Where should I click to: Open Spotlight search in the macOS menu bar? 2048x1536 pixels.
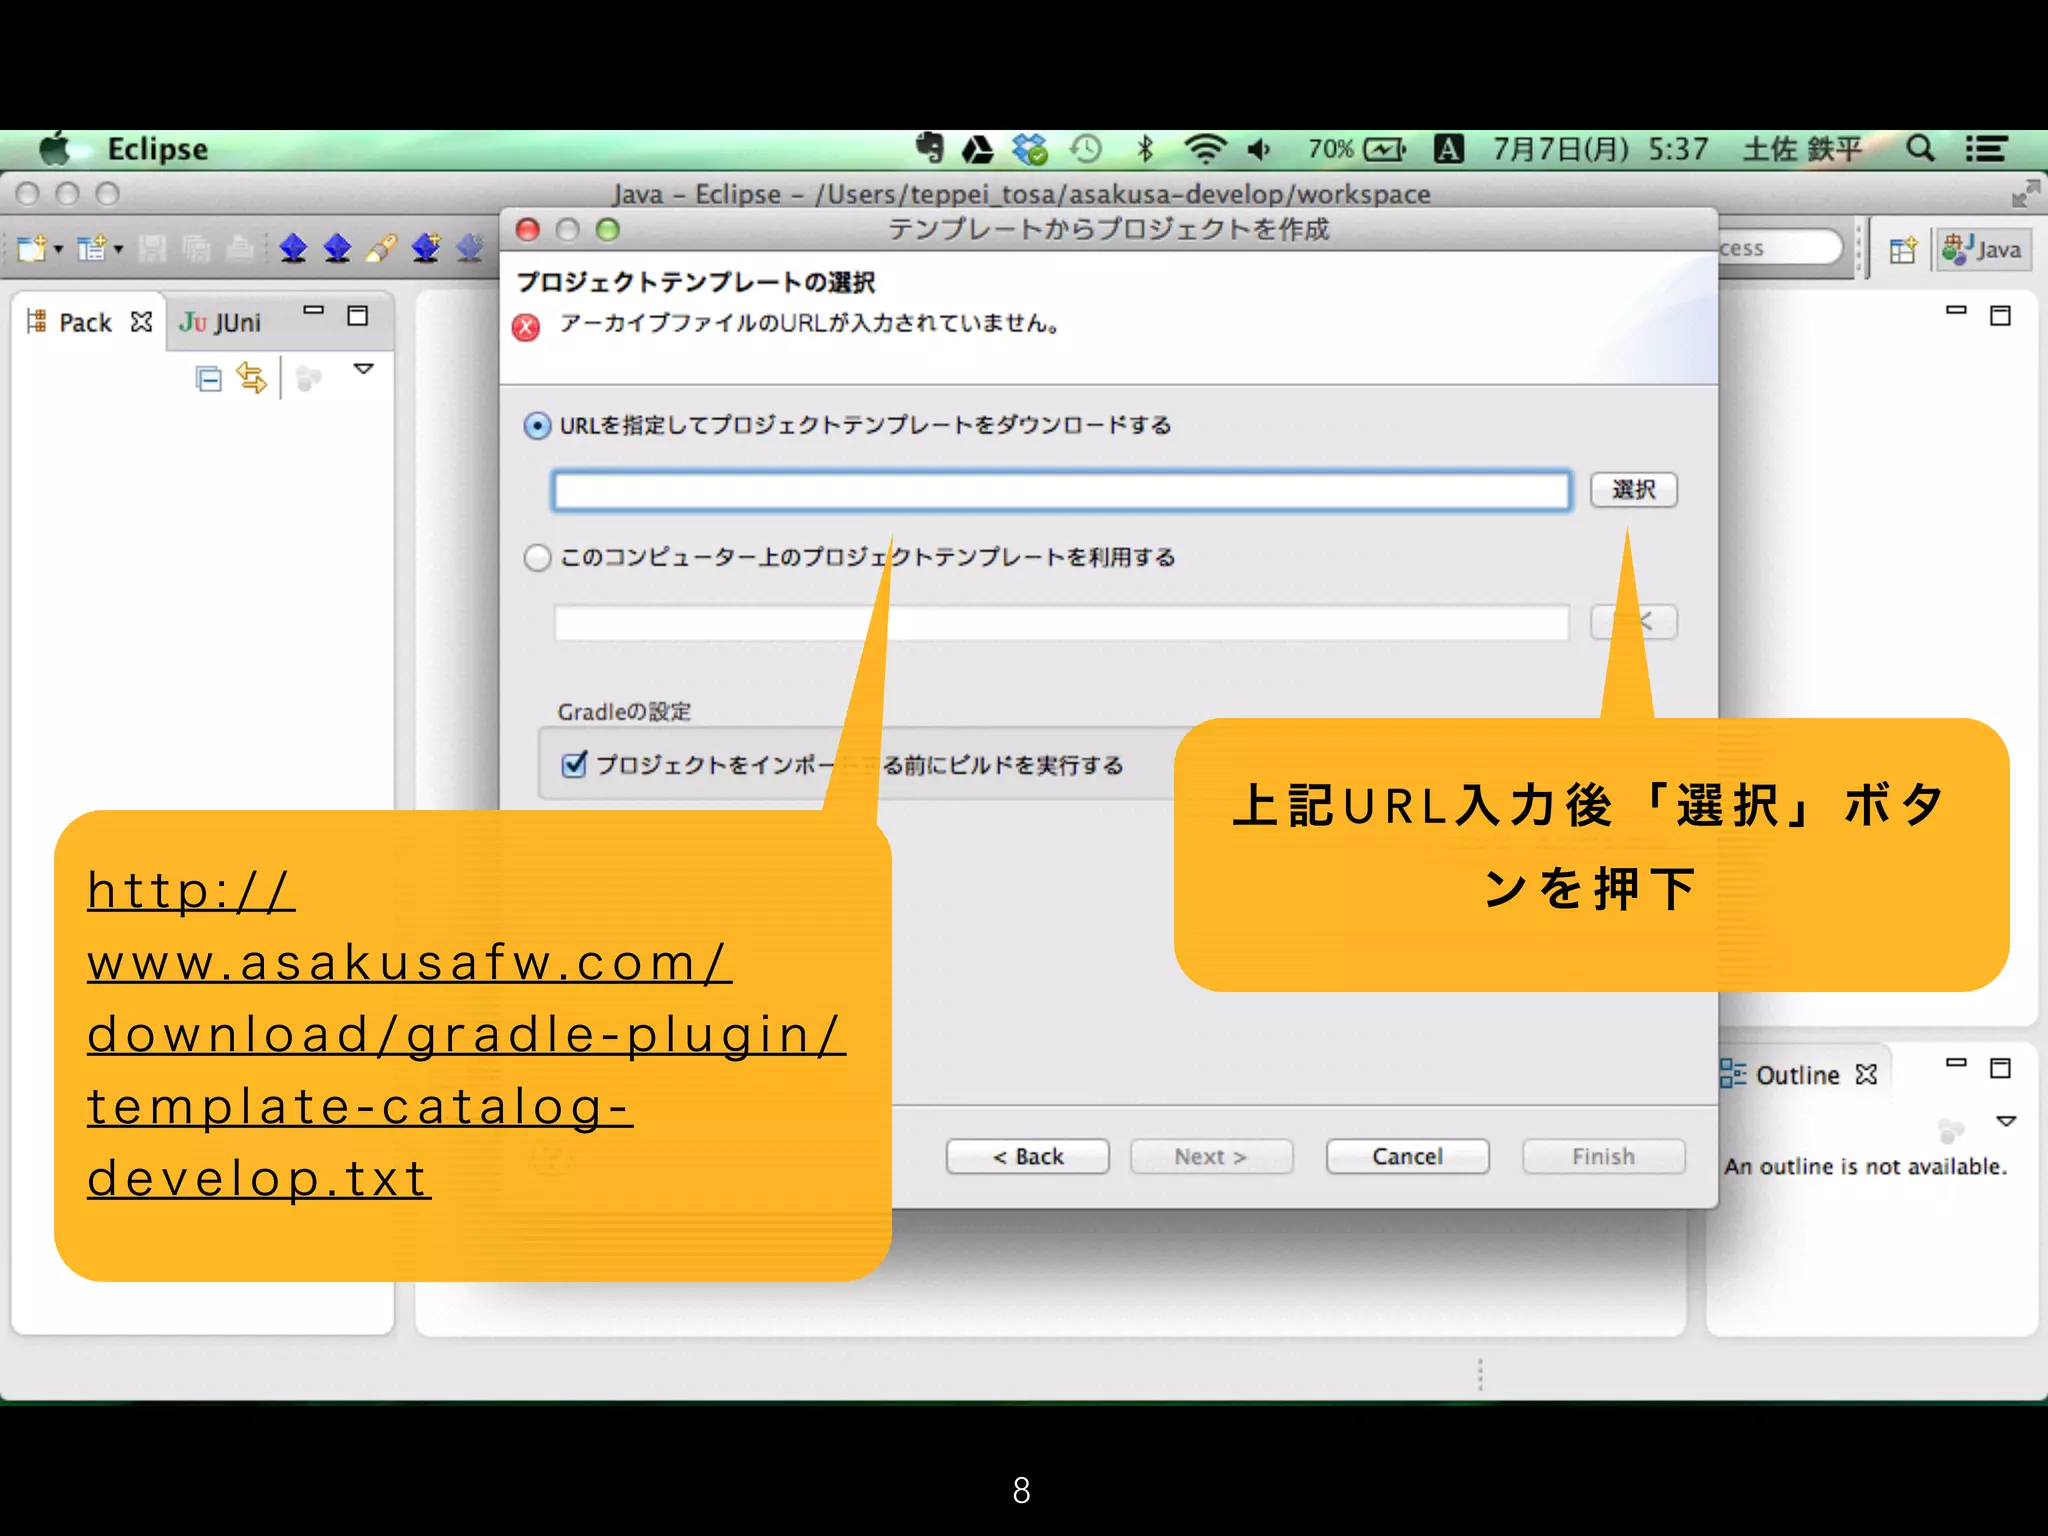click(1919, 149)
